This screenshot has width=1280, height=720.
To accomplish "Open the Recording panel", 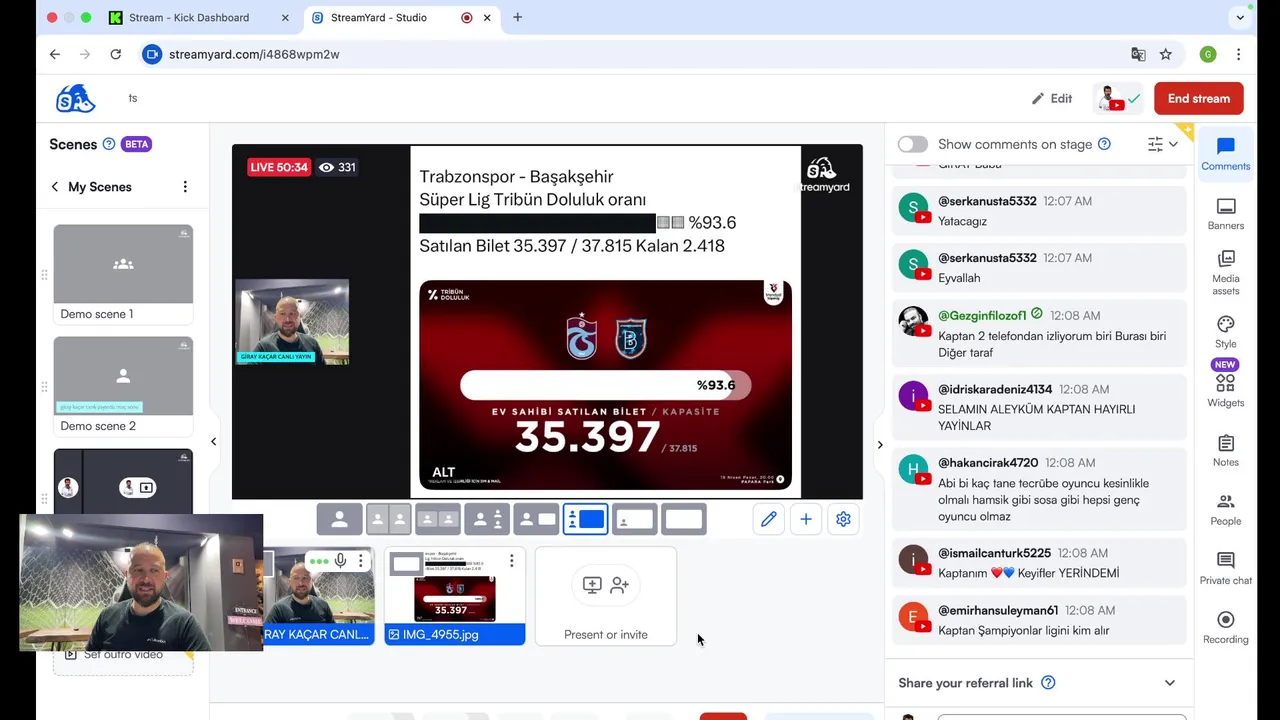I will click(x=1225, y=628).
